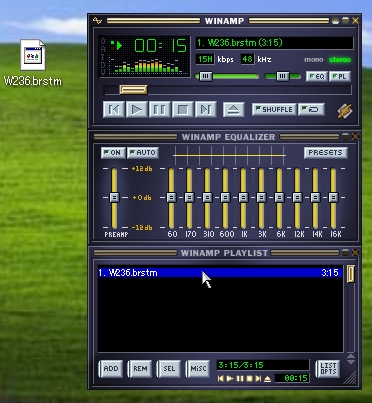Click the 310 Hz band slider handle
This screenshot has width=372, height=403.
207,197
